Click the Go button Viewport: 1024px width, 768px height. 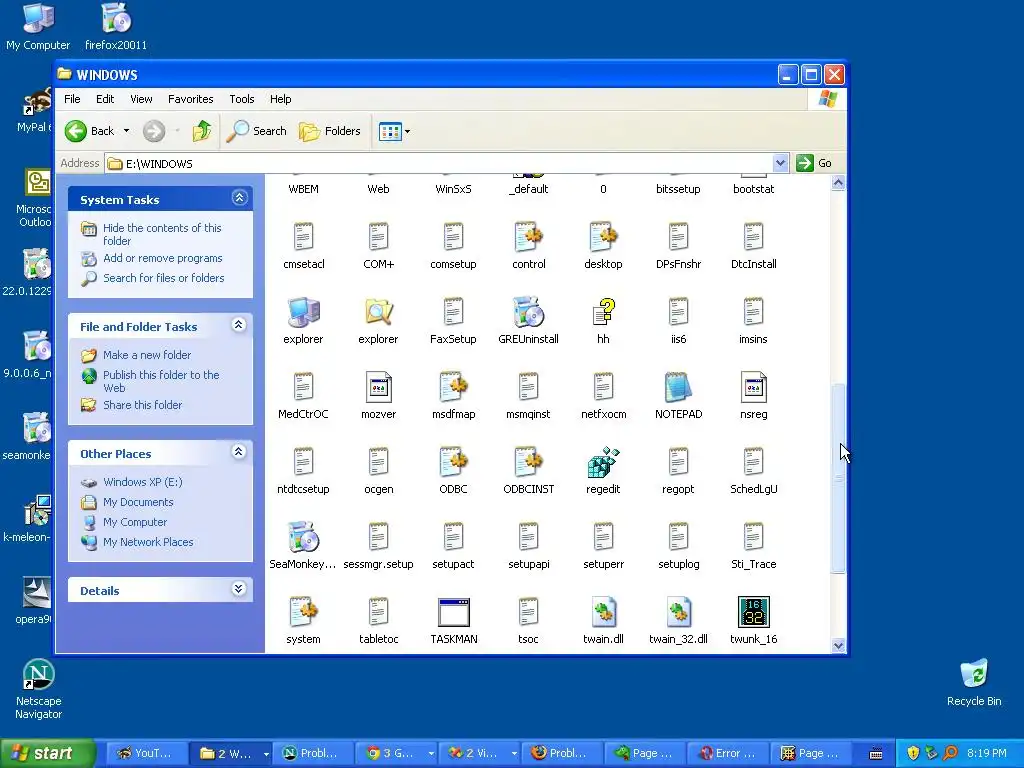point(814,163)
